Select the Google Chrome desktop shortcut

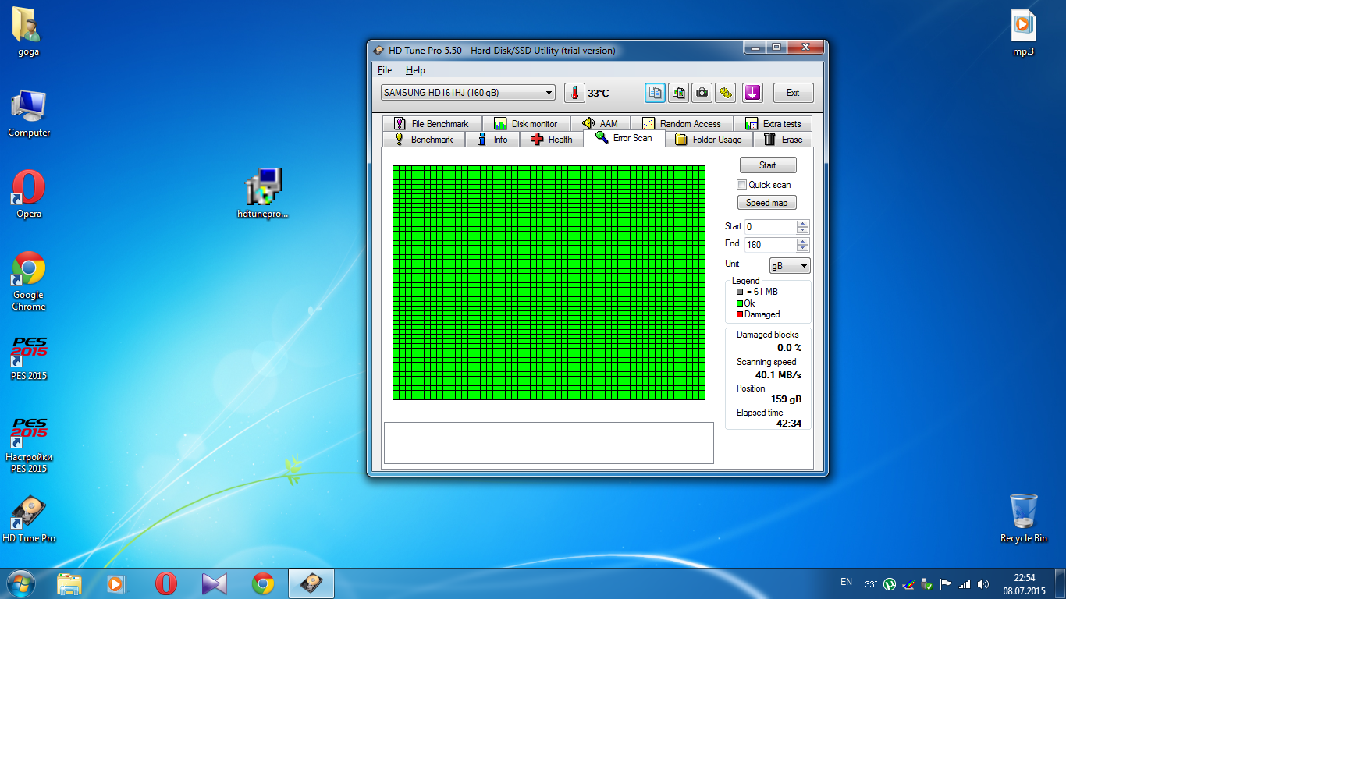(x=28, y=281)
